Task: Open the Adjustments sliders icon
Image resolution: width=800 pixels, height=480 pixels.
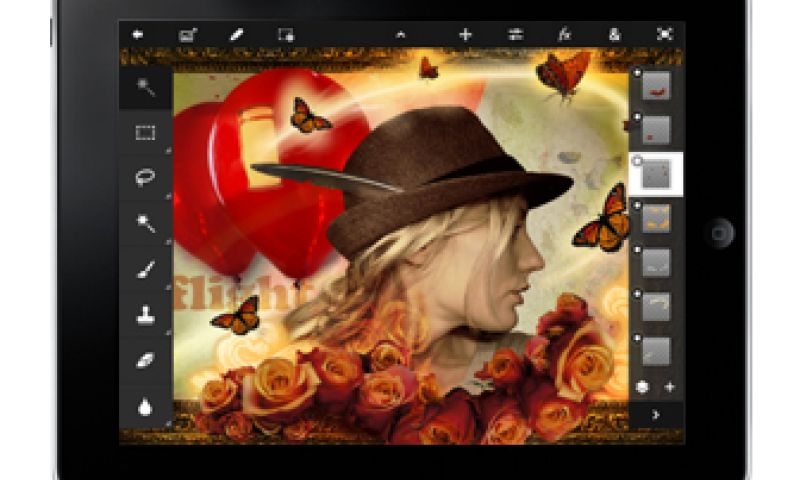Action: (x=515, y=35)
